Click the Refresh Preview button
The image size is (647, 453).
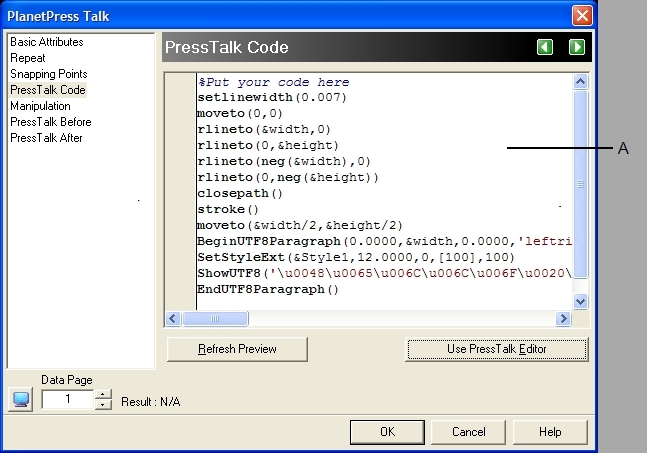(x=237, y=349)
